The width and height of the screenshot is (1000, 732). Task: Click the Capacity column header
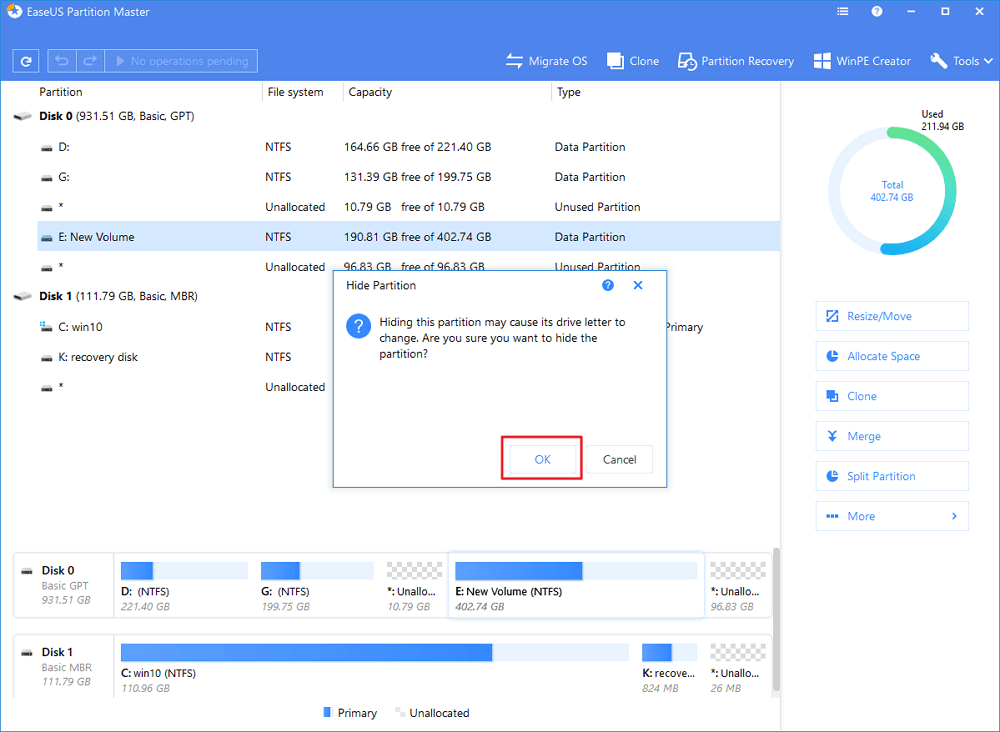(x=370, y=92)
